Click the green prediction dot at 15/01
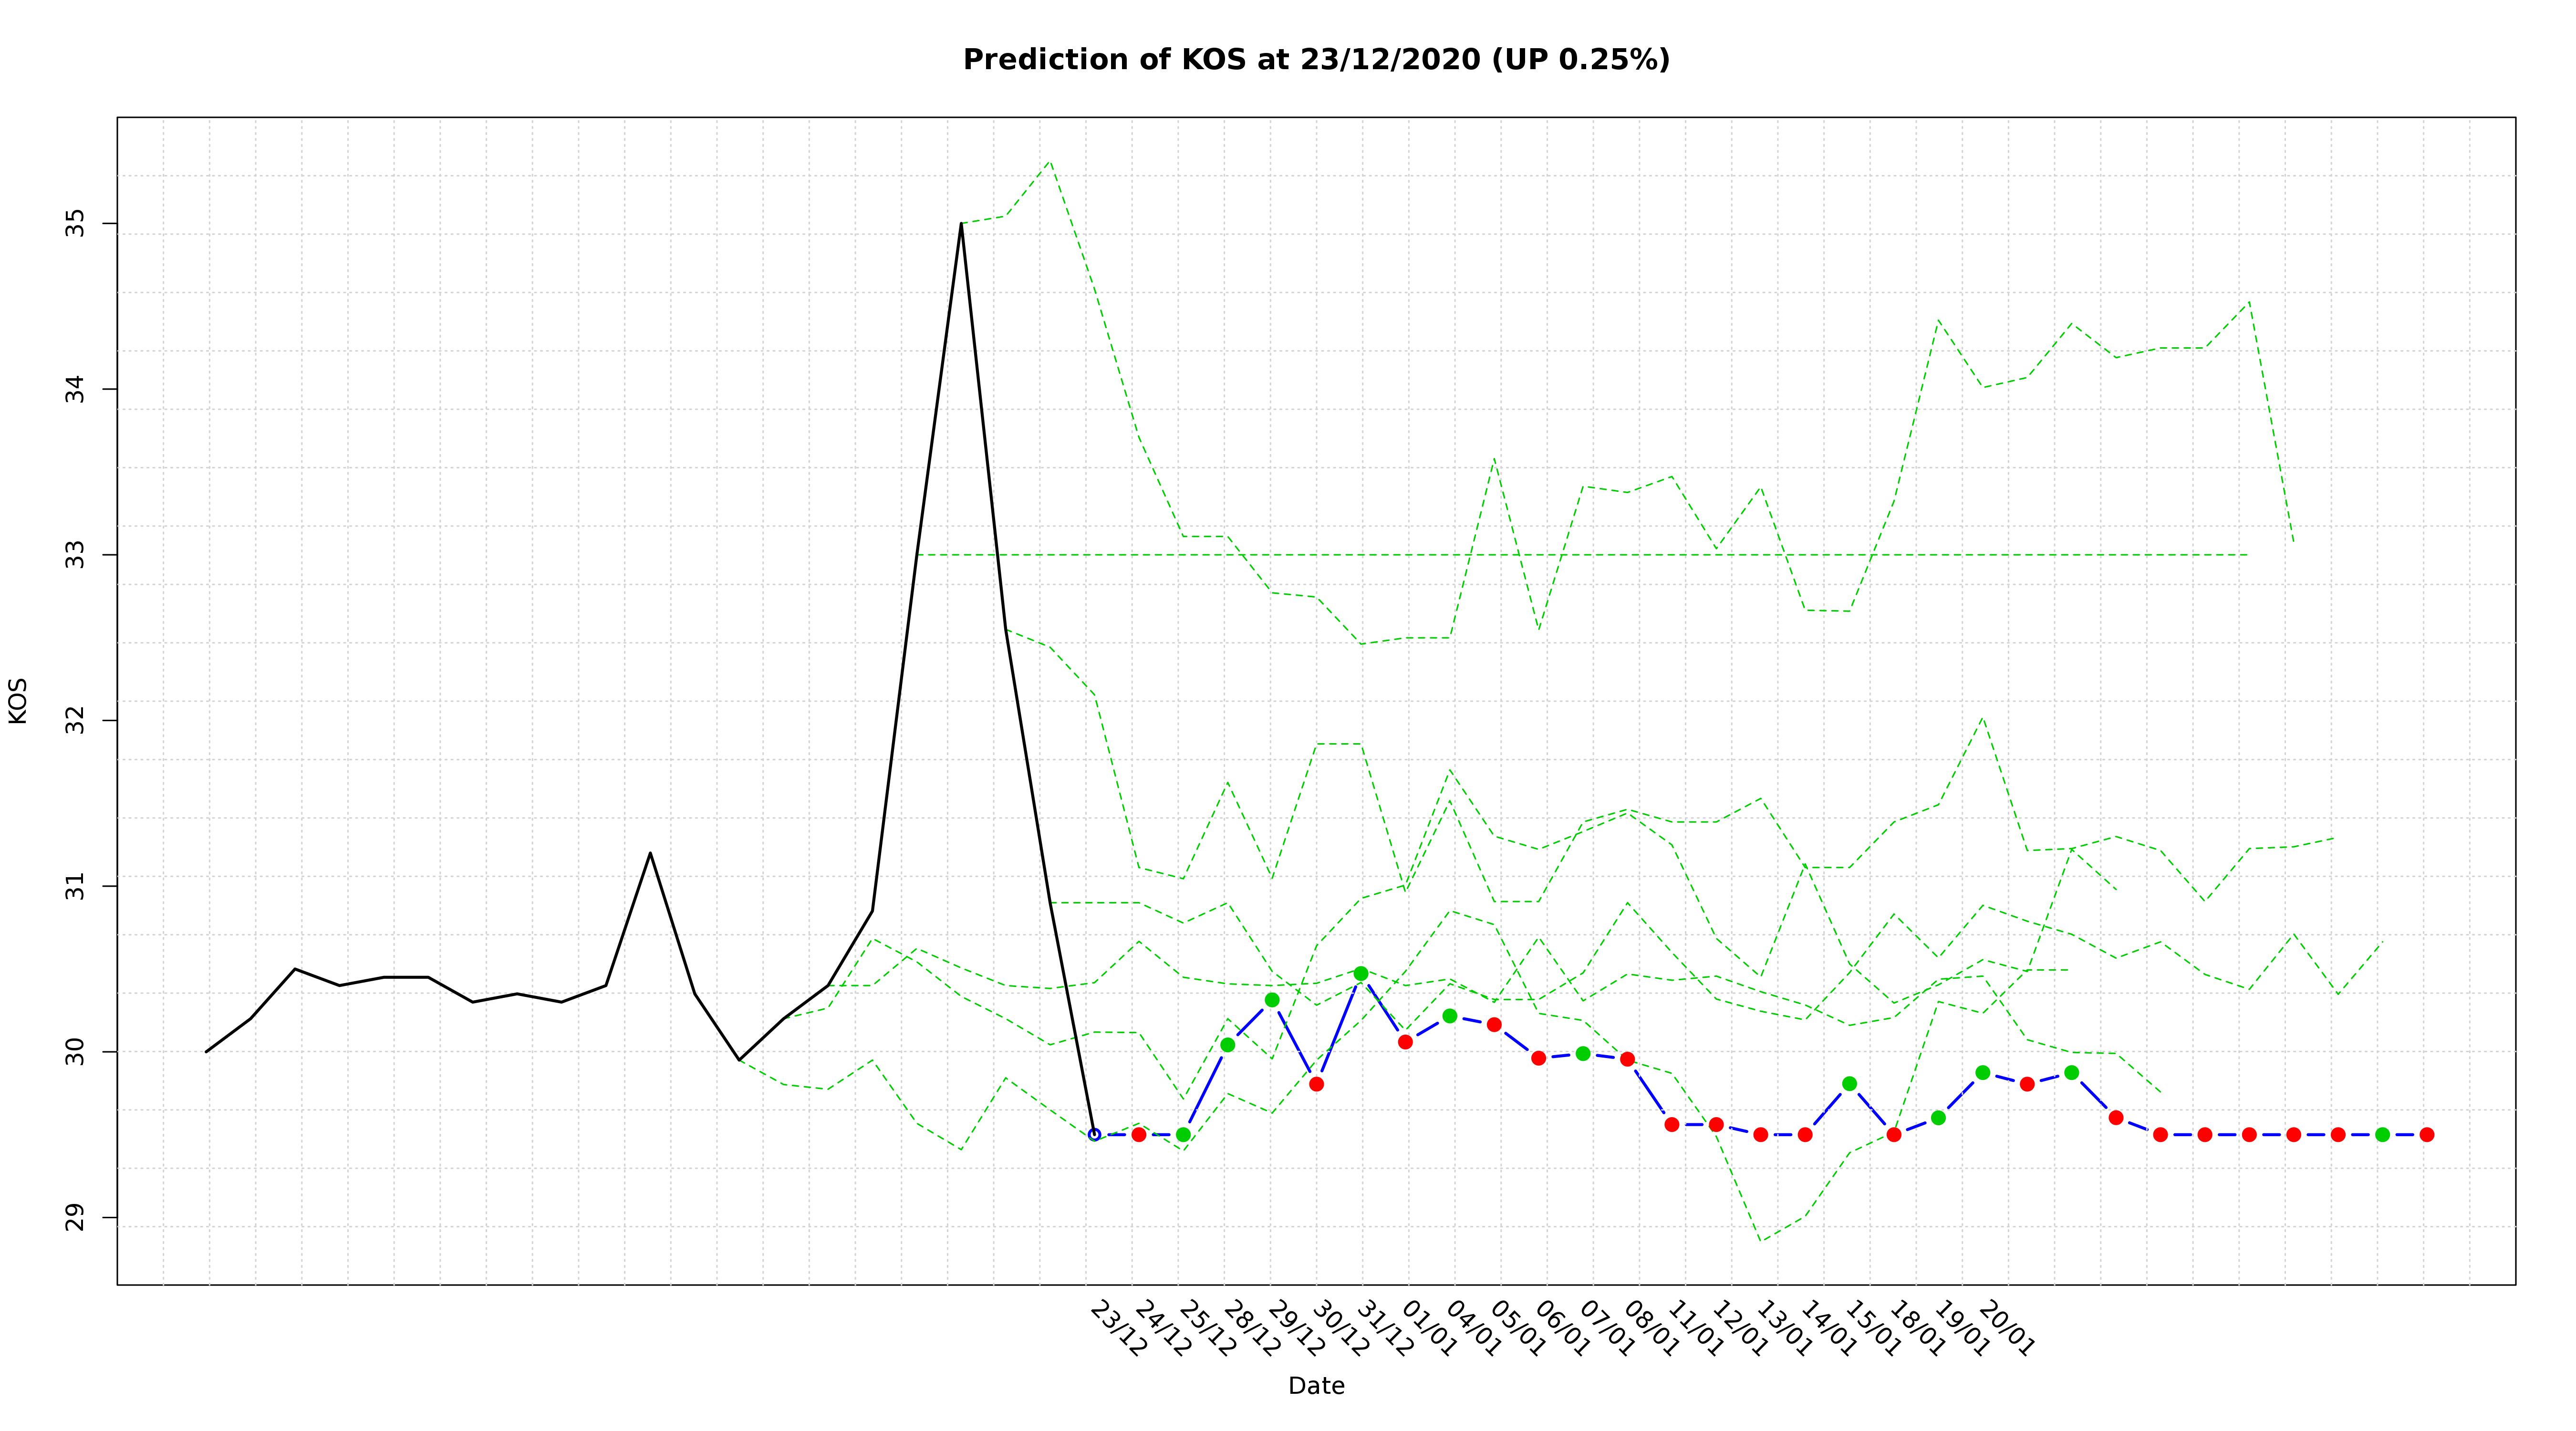The height and width of the screenshot is (1431, 2576). click(x=1849, y=1084)
